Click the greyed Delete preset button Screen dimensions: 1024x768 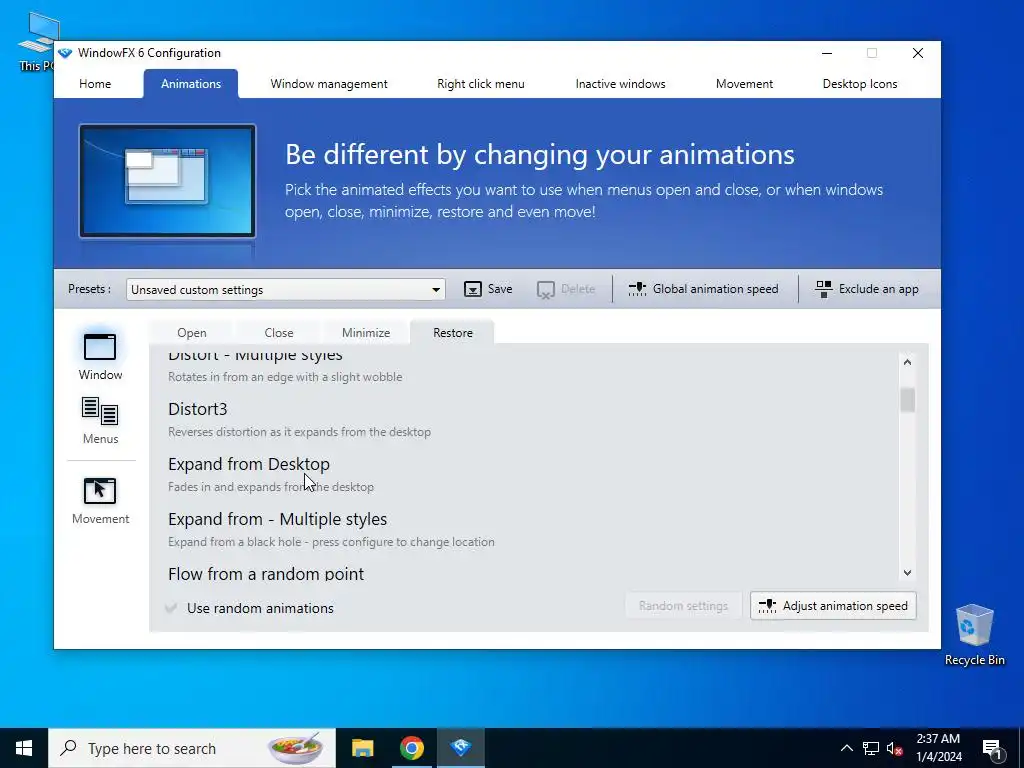[x=566, y=289]
